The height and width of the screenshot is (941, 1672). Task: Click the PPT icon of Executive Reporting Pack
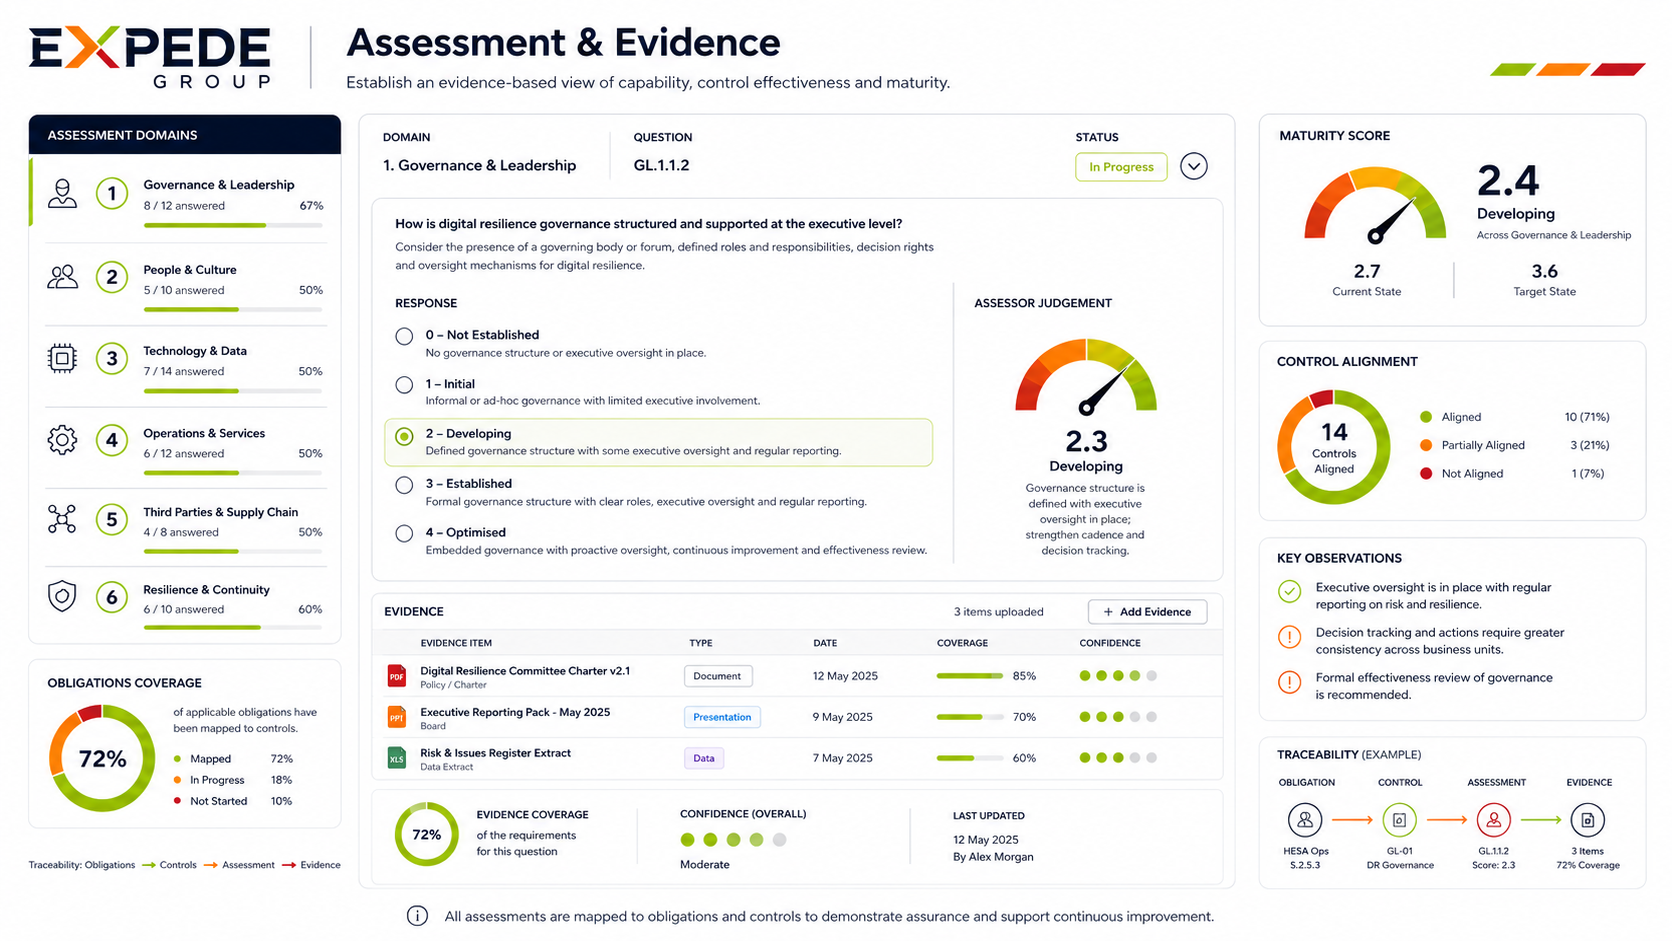click(397, 717)
